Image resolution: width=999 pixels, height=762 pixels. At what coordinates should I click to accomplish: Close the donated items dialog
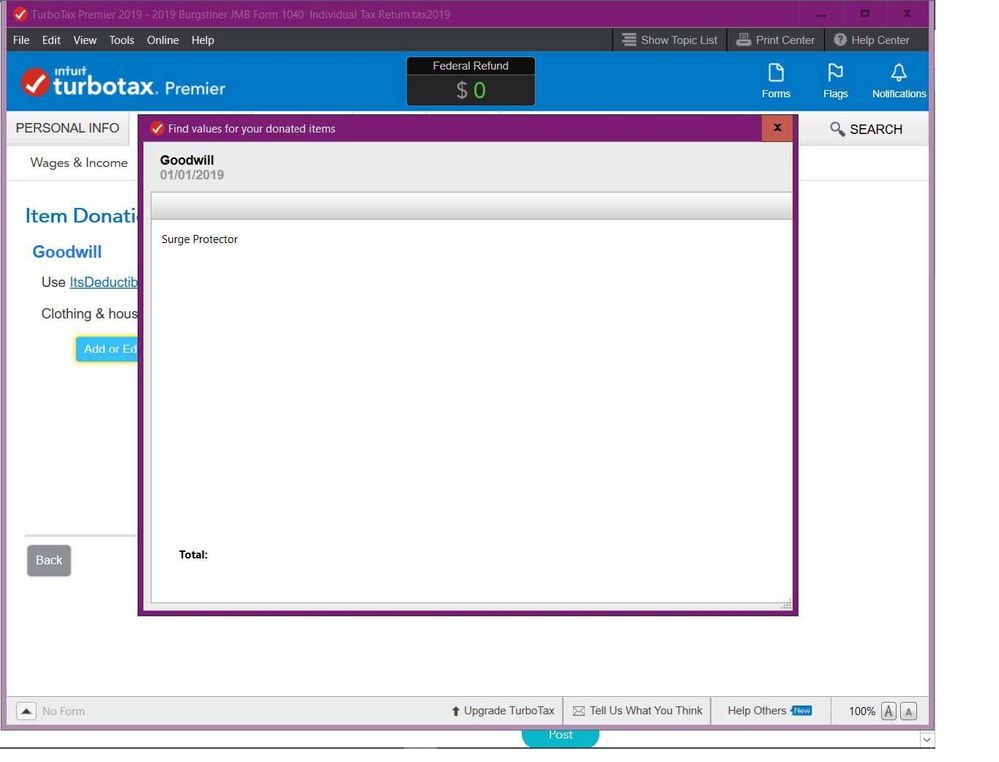(x=777, y=128)
